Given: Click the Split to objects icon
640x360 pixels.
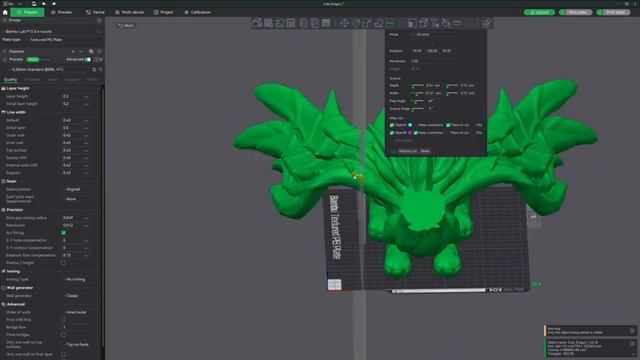Looking at the screenshot, I should tap(304, 23).
